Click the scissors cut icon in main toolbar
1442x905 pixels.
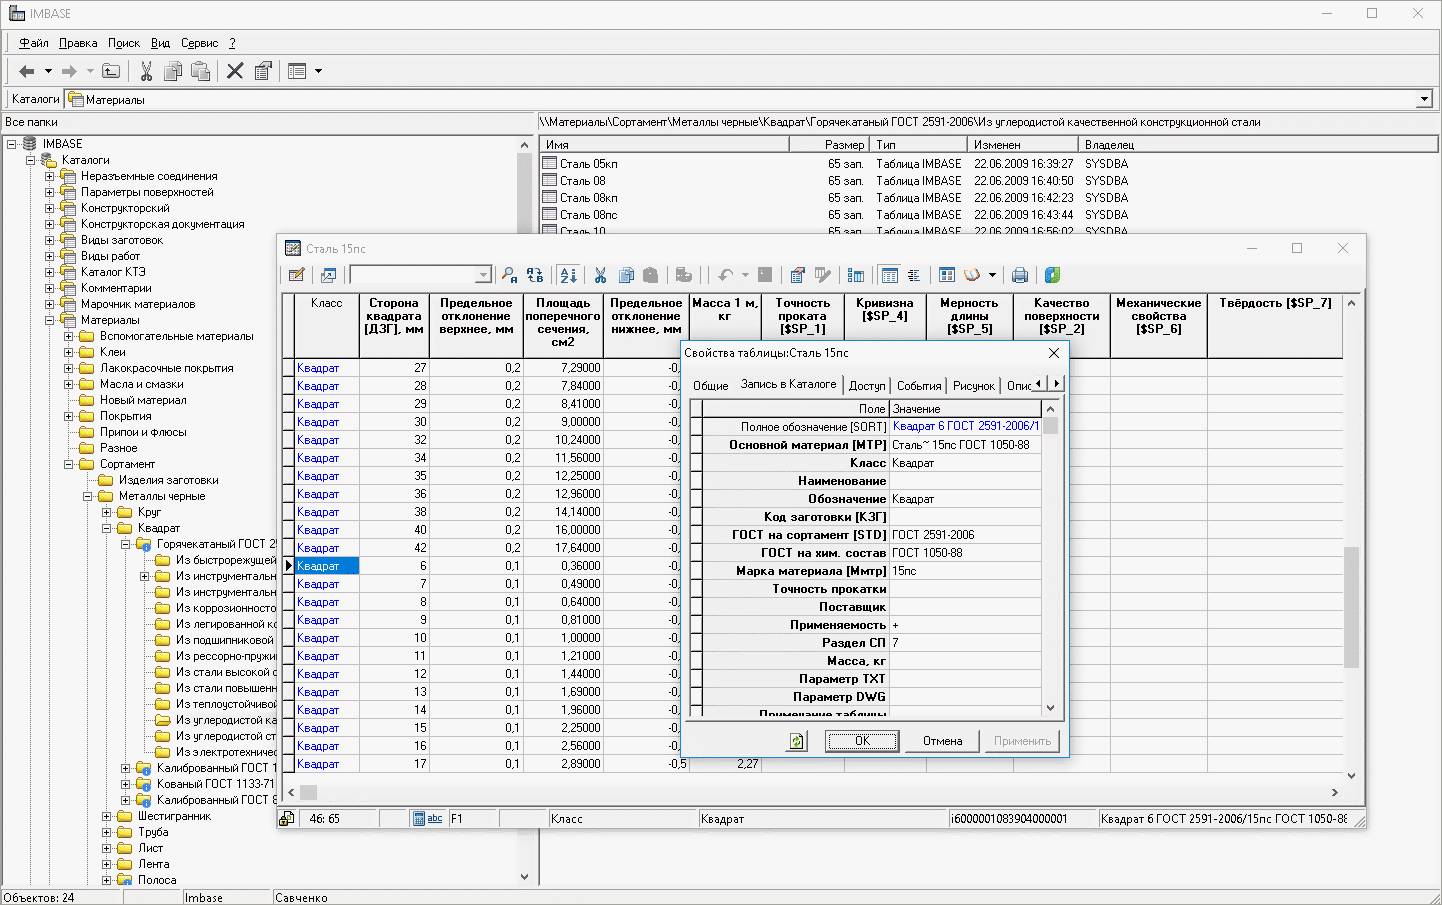click(146, 71)
